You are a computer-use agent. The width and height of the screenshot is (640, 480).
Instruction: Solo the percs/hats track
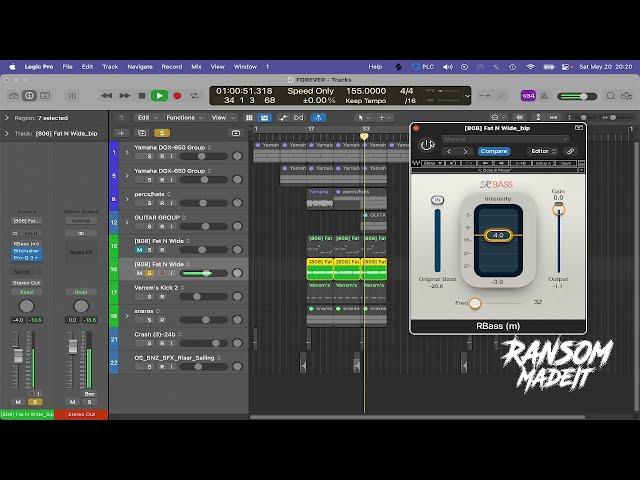coord(149,203)
